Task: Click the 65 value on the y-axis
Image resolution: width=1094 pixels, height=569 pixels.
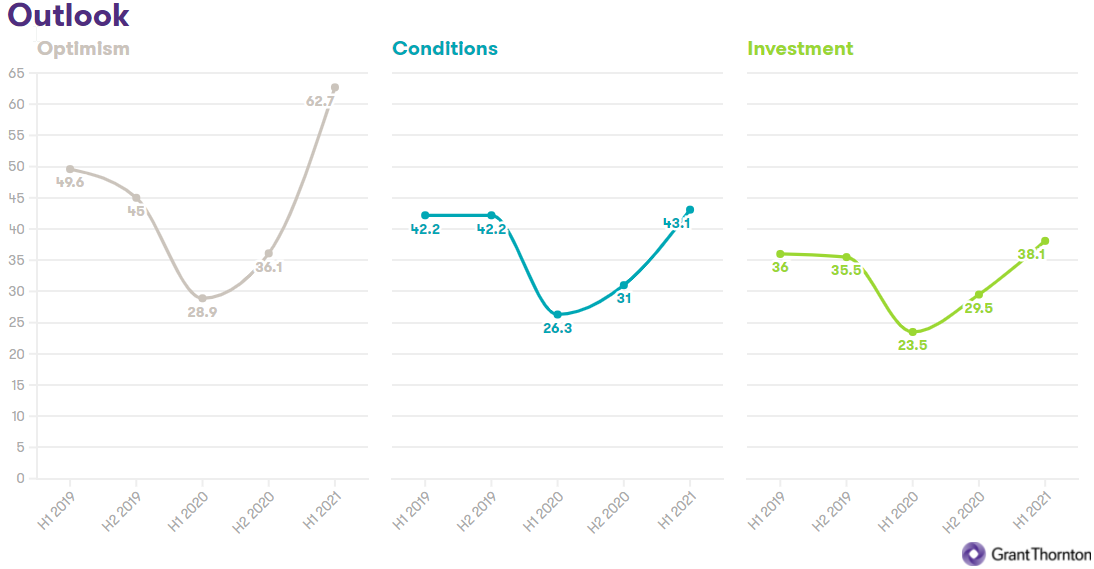Action: [17, 73]
